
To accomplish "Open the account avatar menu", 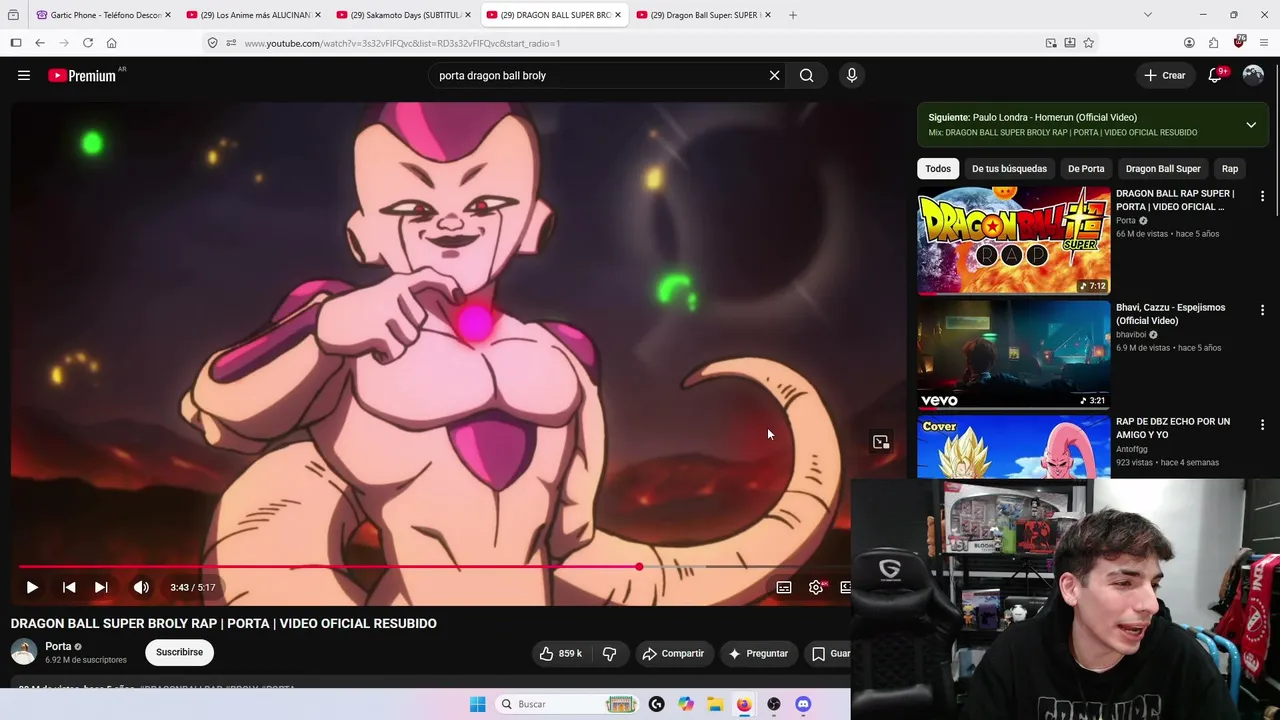I will 1253,75.
